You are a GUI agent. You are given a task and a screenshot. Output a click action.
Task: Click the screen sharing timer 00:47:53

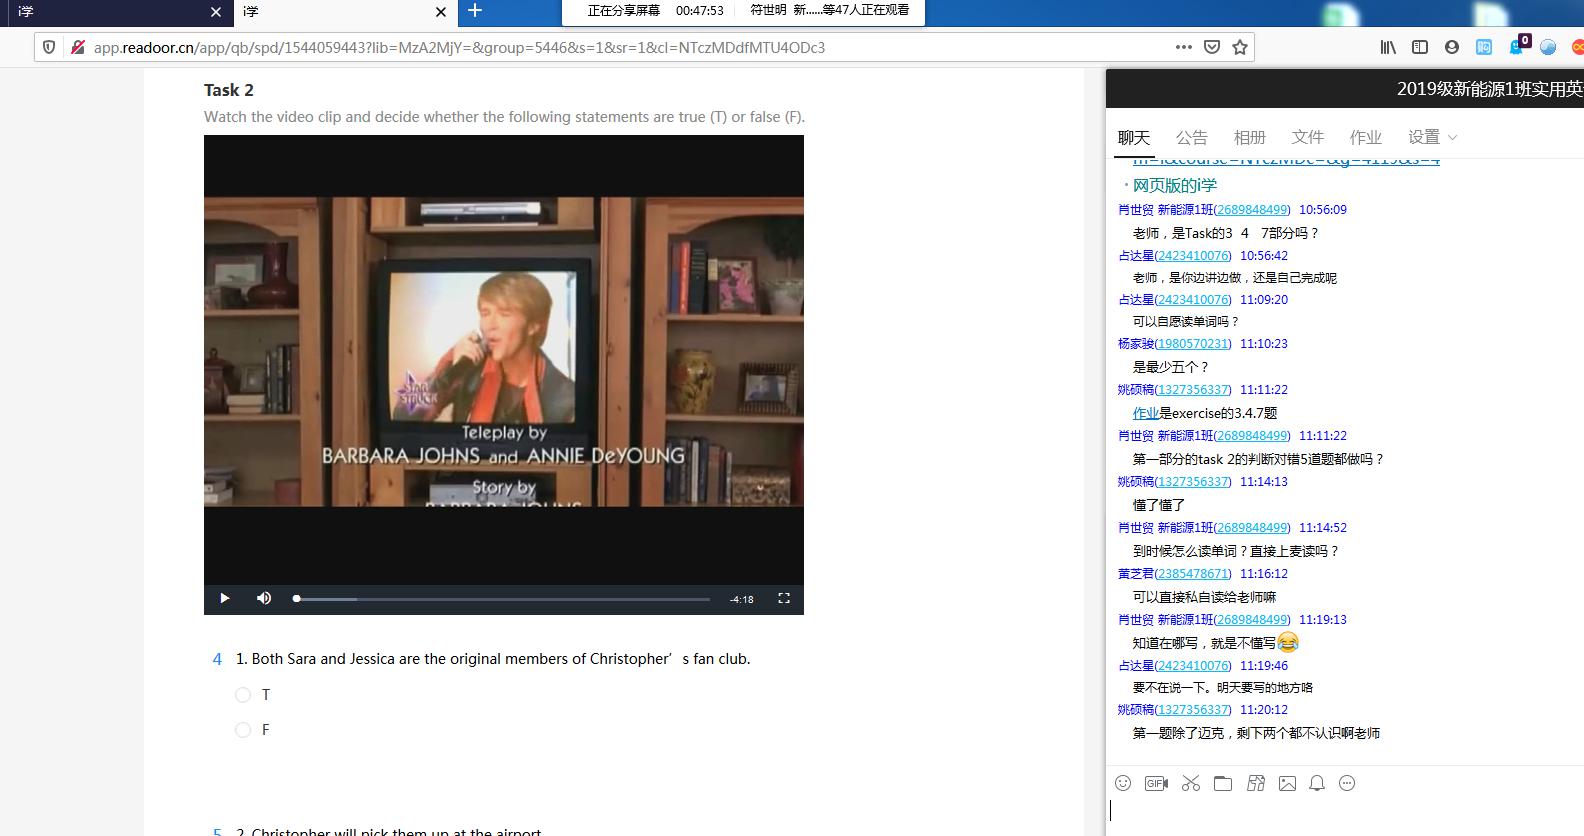pyautogui.click(x=699, y=10)
